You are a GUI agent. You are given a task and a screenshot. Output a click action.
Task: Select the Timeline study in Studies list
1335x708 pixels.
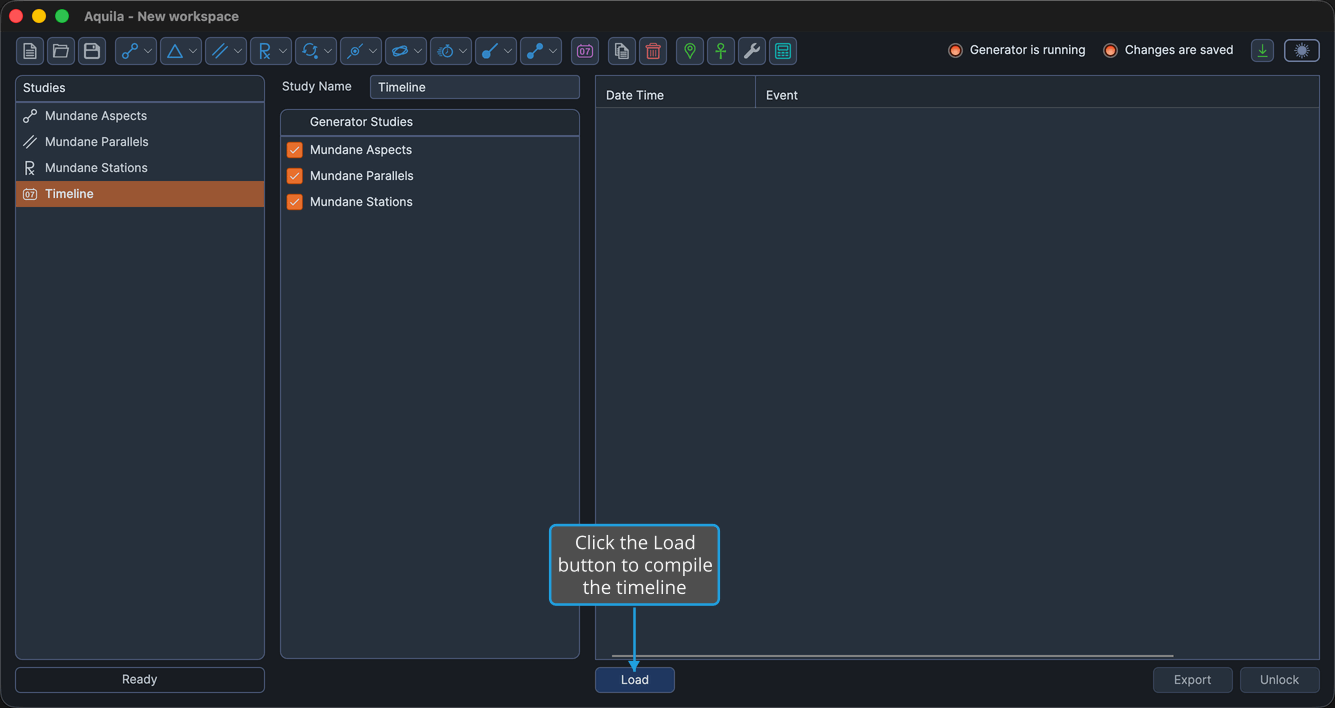coord(140,194)
